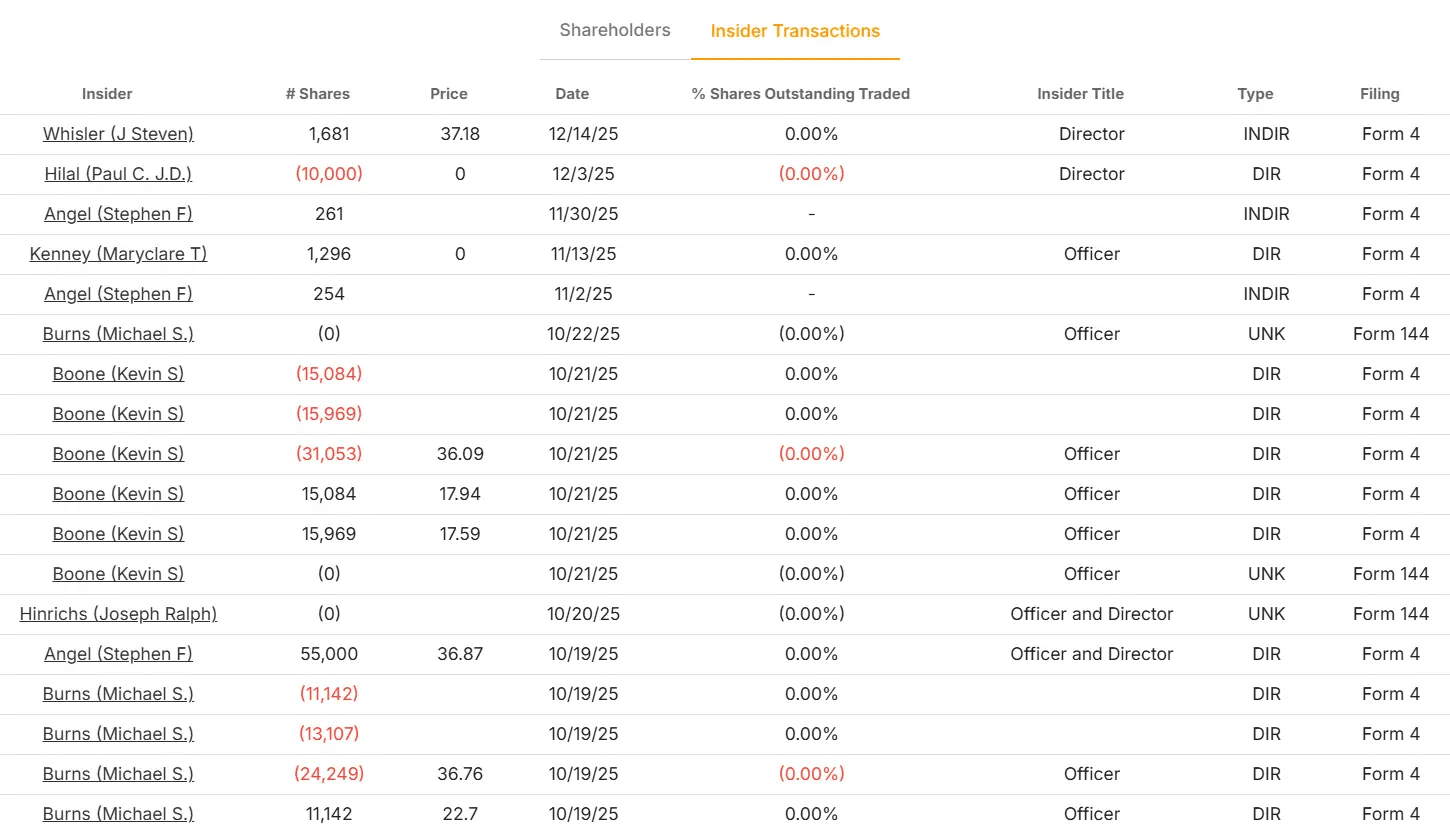Open insider profile for Whisler (J Steven)
The height and width of the screenshot is (830, 1450).
point(118,134)
